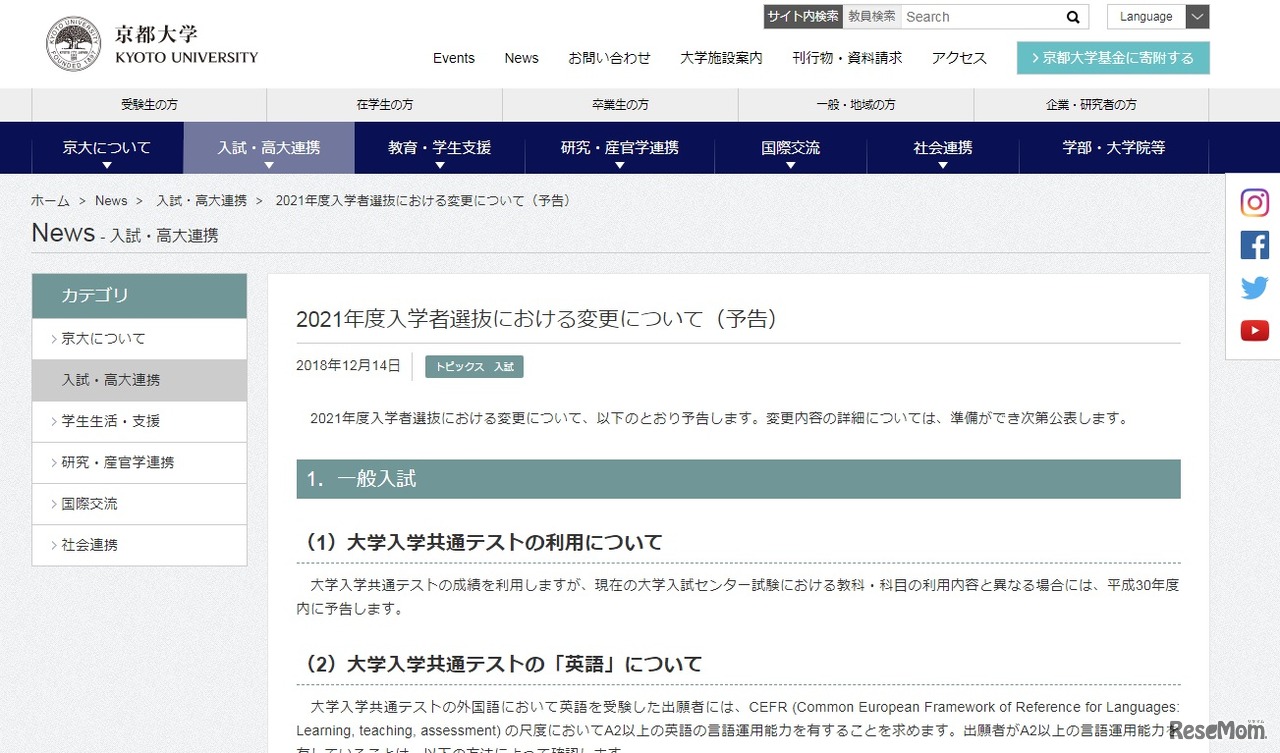The width and height of the screenshot is (1280, 753).
Task: Expand 学生生活・支援 in category sidebar
Action: 139,421
